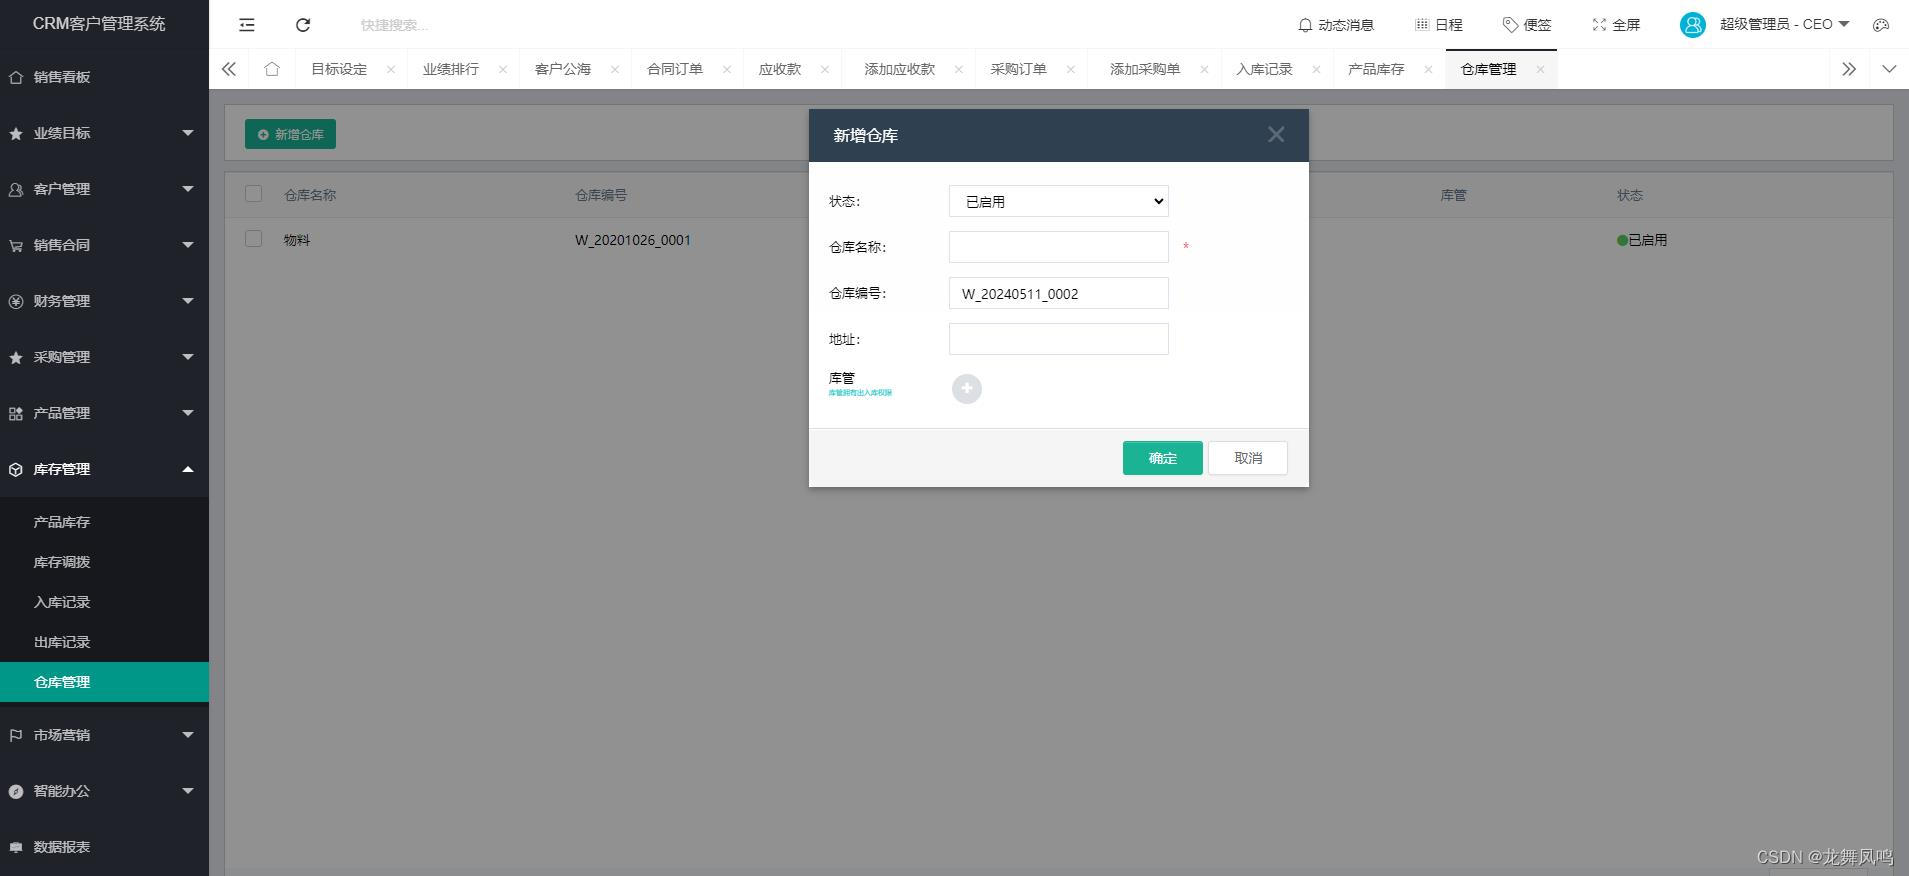The height and width of the screenshot is (876, 1909).
Task: Close the 新增仓库 dialog with X
Action: (1276, 135)
